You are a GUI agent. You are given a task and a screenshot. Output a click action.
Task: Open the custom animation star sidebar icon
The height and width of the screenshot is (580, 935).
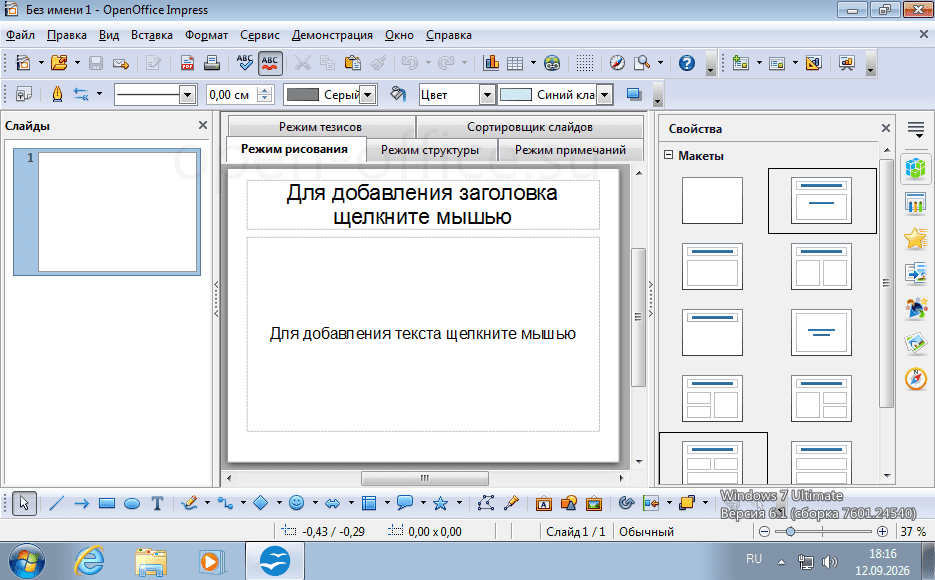point(915,238)
